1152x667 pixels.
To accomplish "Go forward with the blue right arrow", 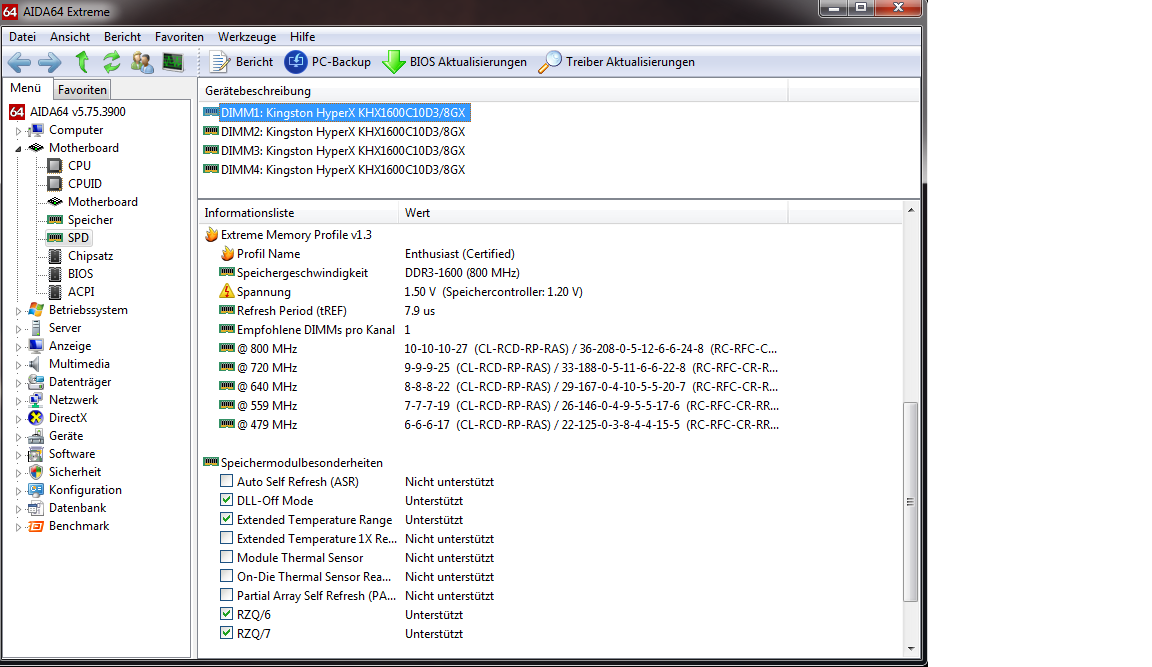I will point(49,62).
